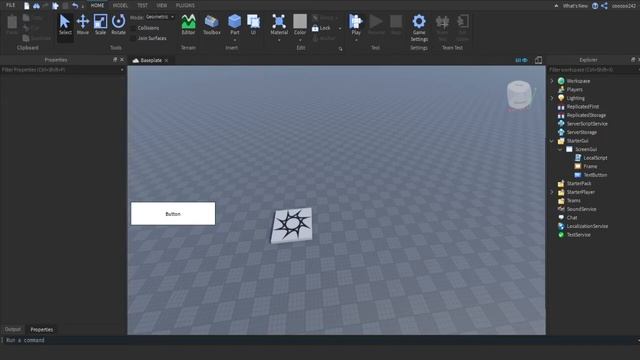Expand the Workspace node in Explorer
The height and width of the screenshot is (360, 640).
(552, 81)
